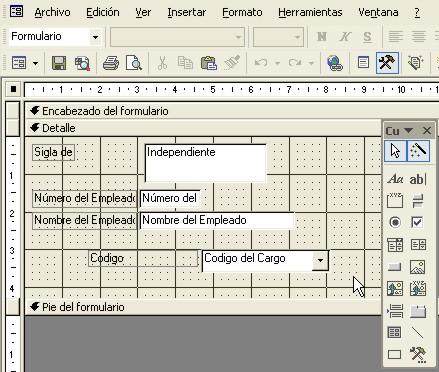The height and width of the screenshot is (372, 439).
Task: Open the View button dropdown arrow
Action: [35, 63]
